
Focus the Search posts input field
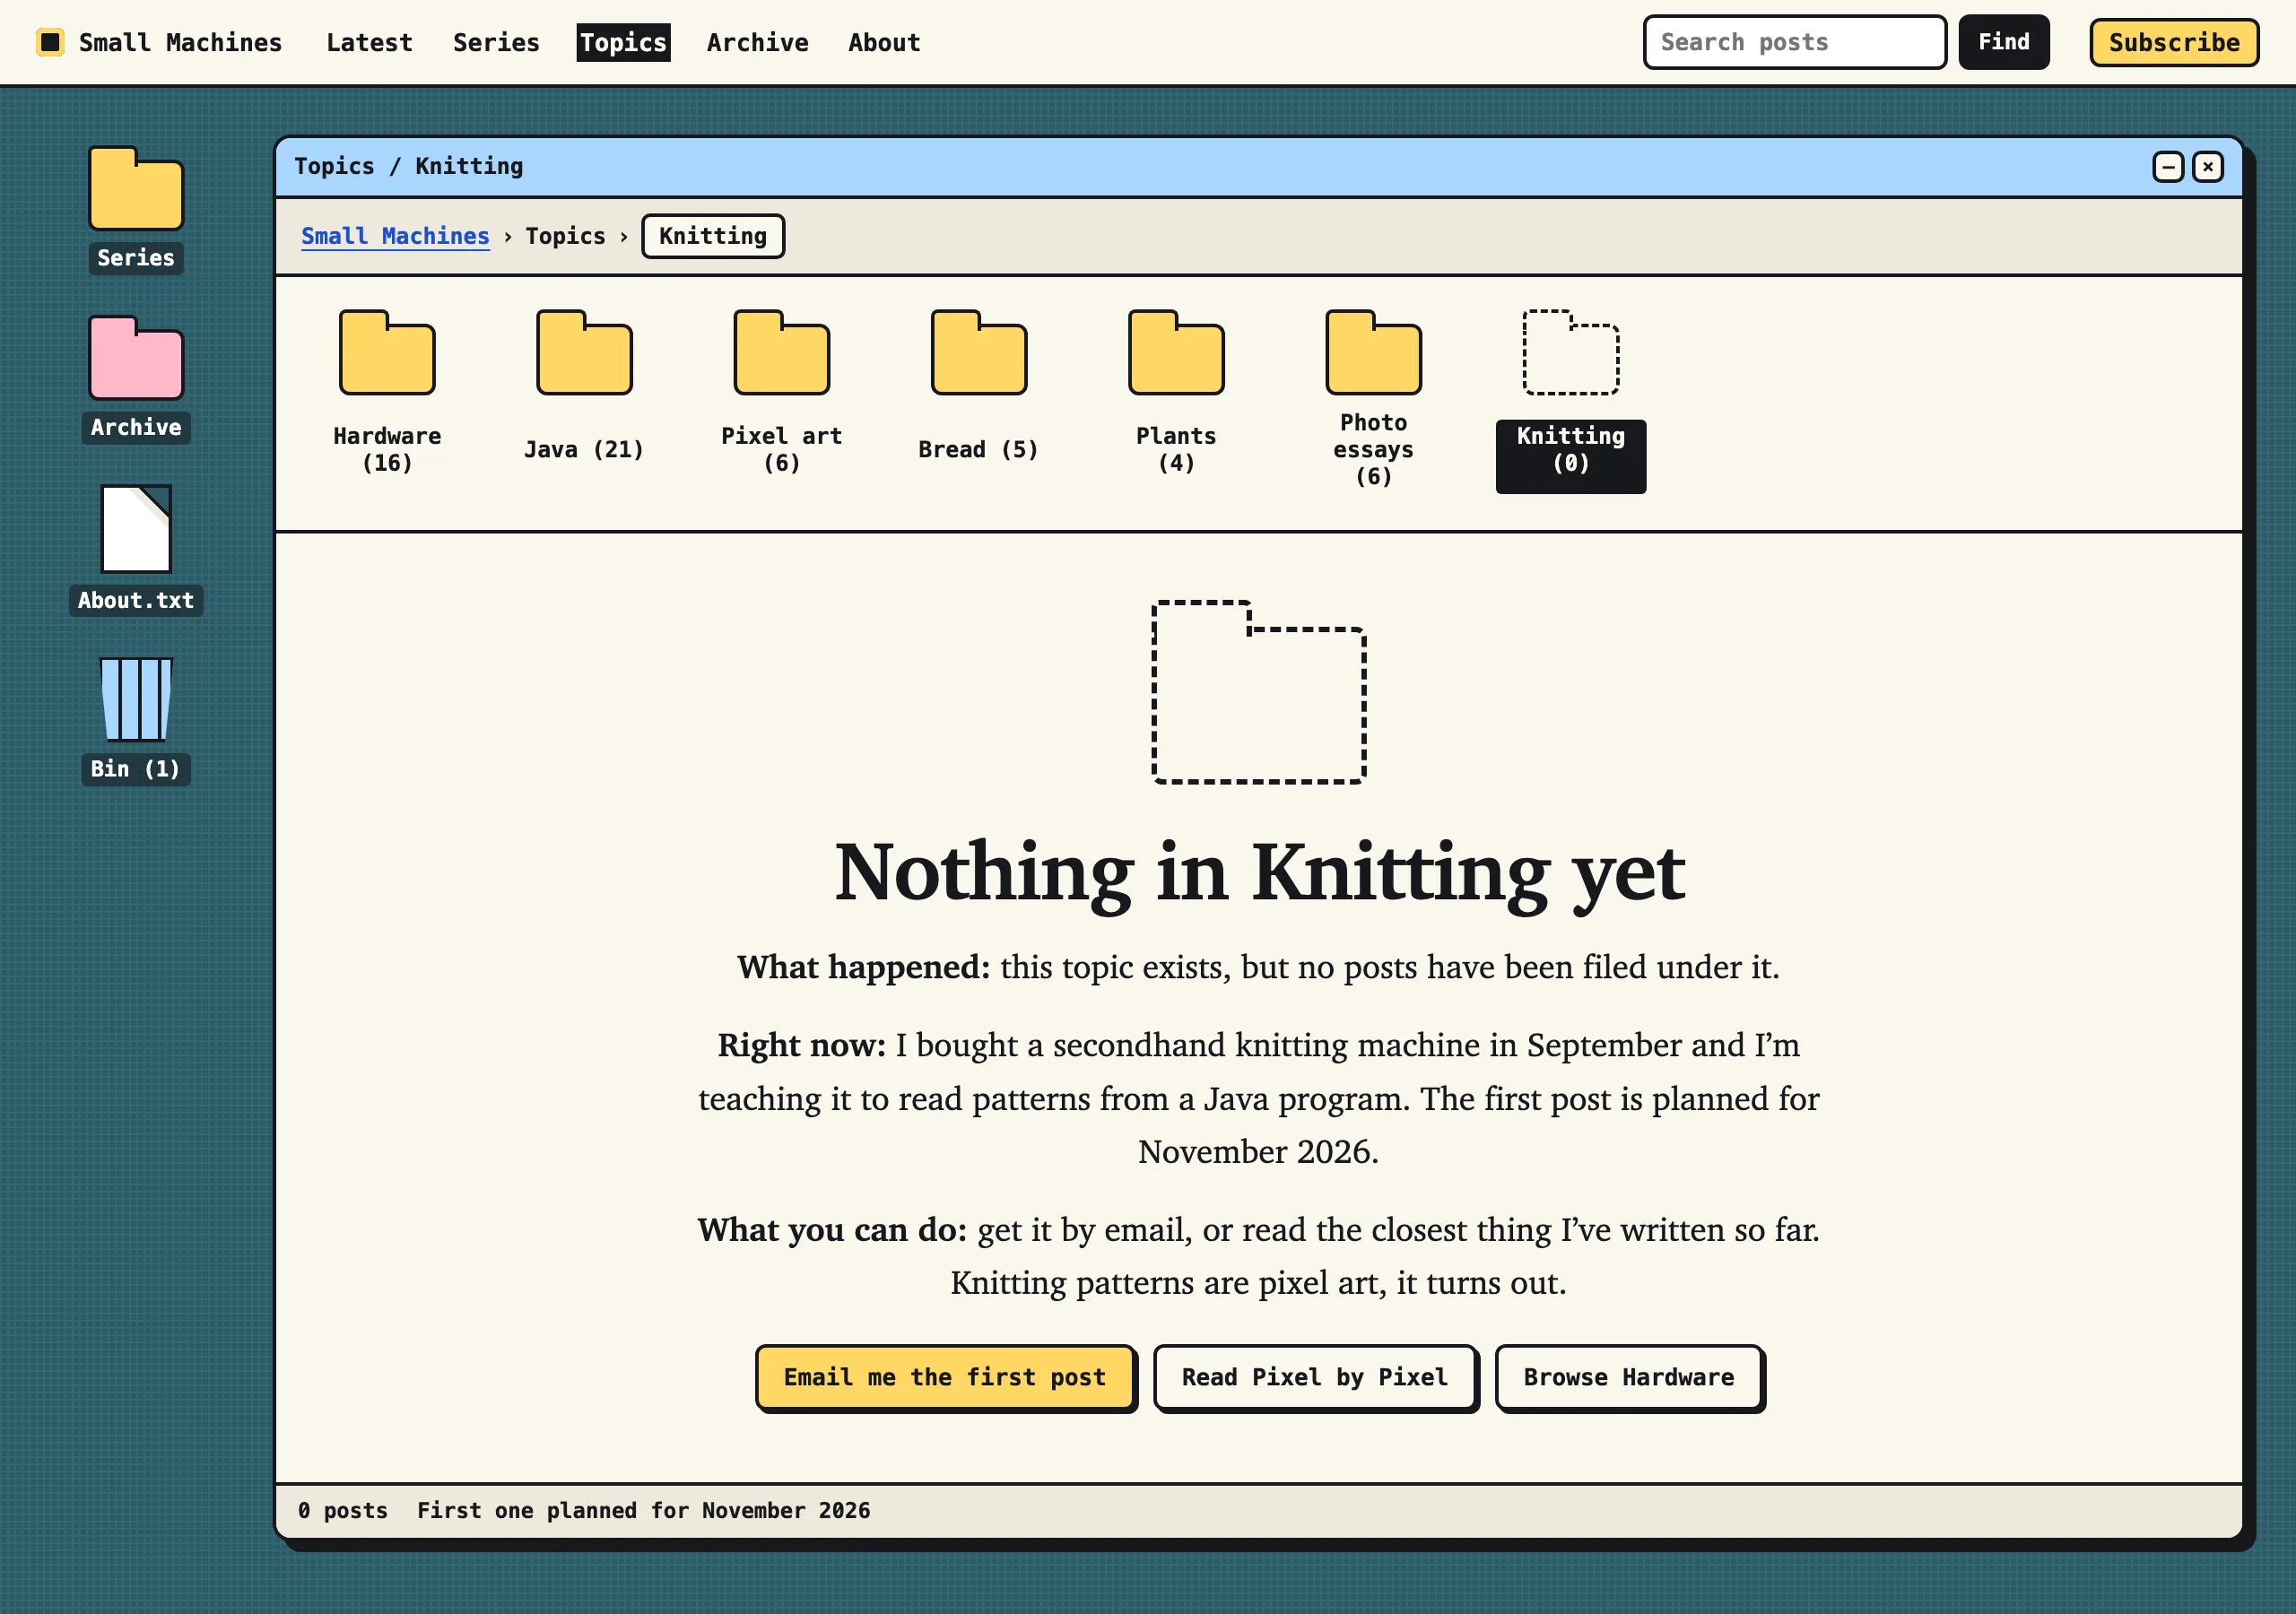coord(1794,42)
